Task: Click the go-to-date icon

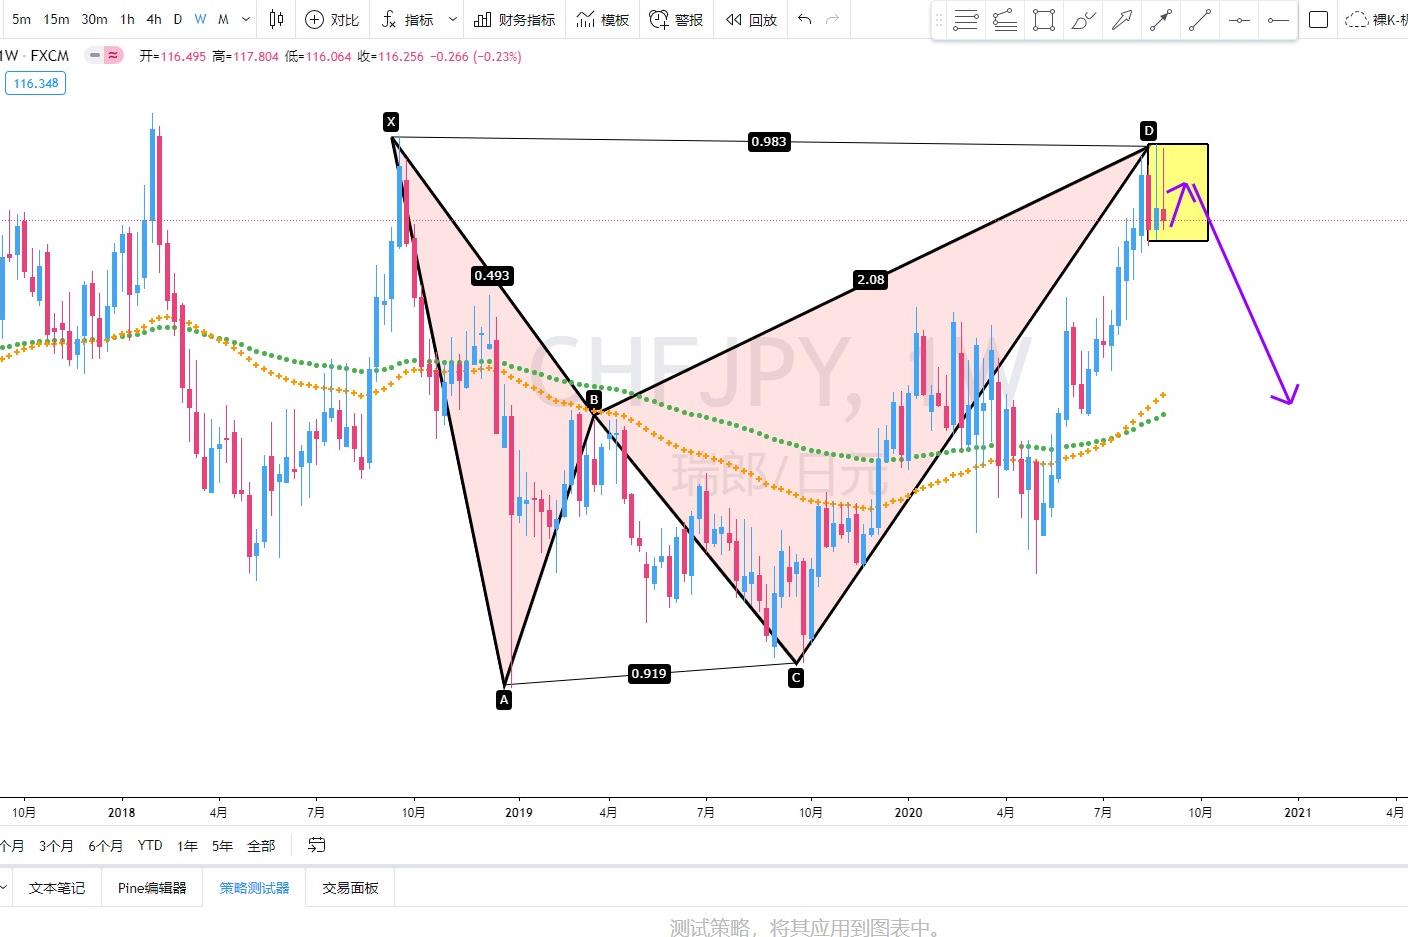Action: [316, 845]
